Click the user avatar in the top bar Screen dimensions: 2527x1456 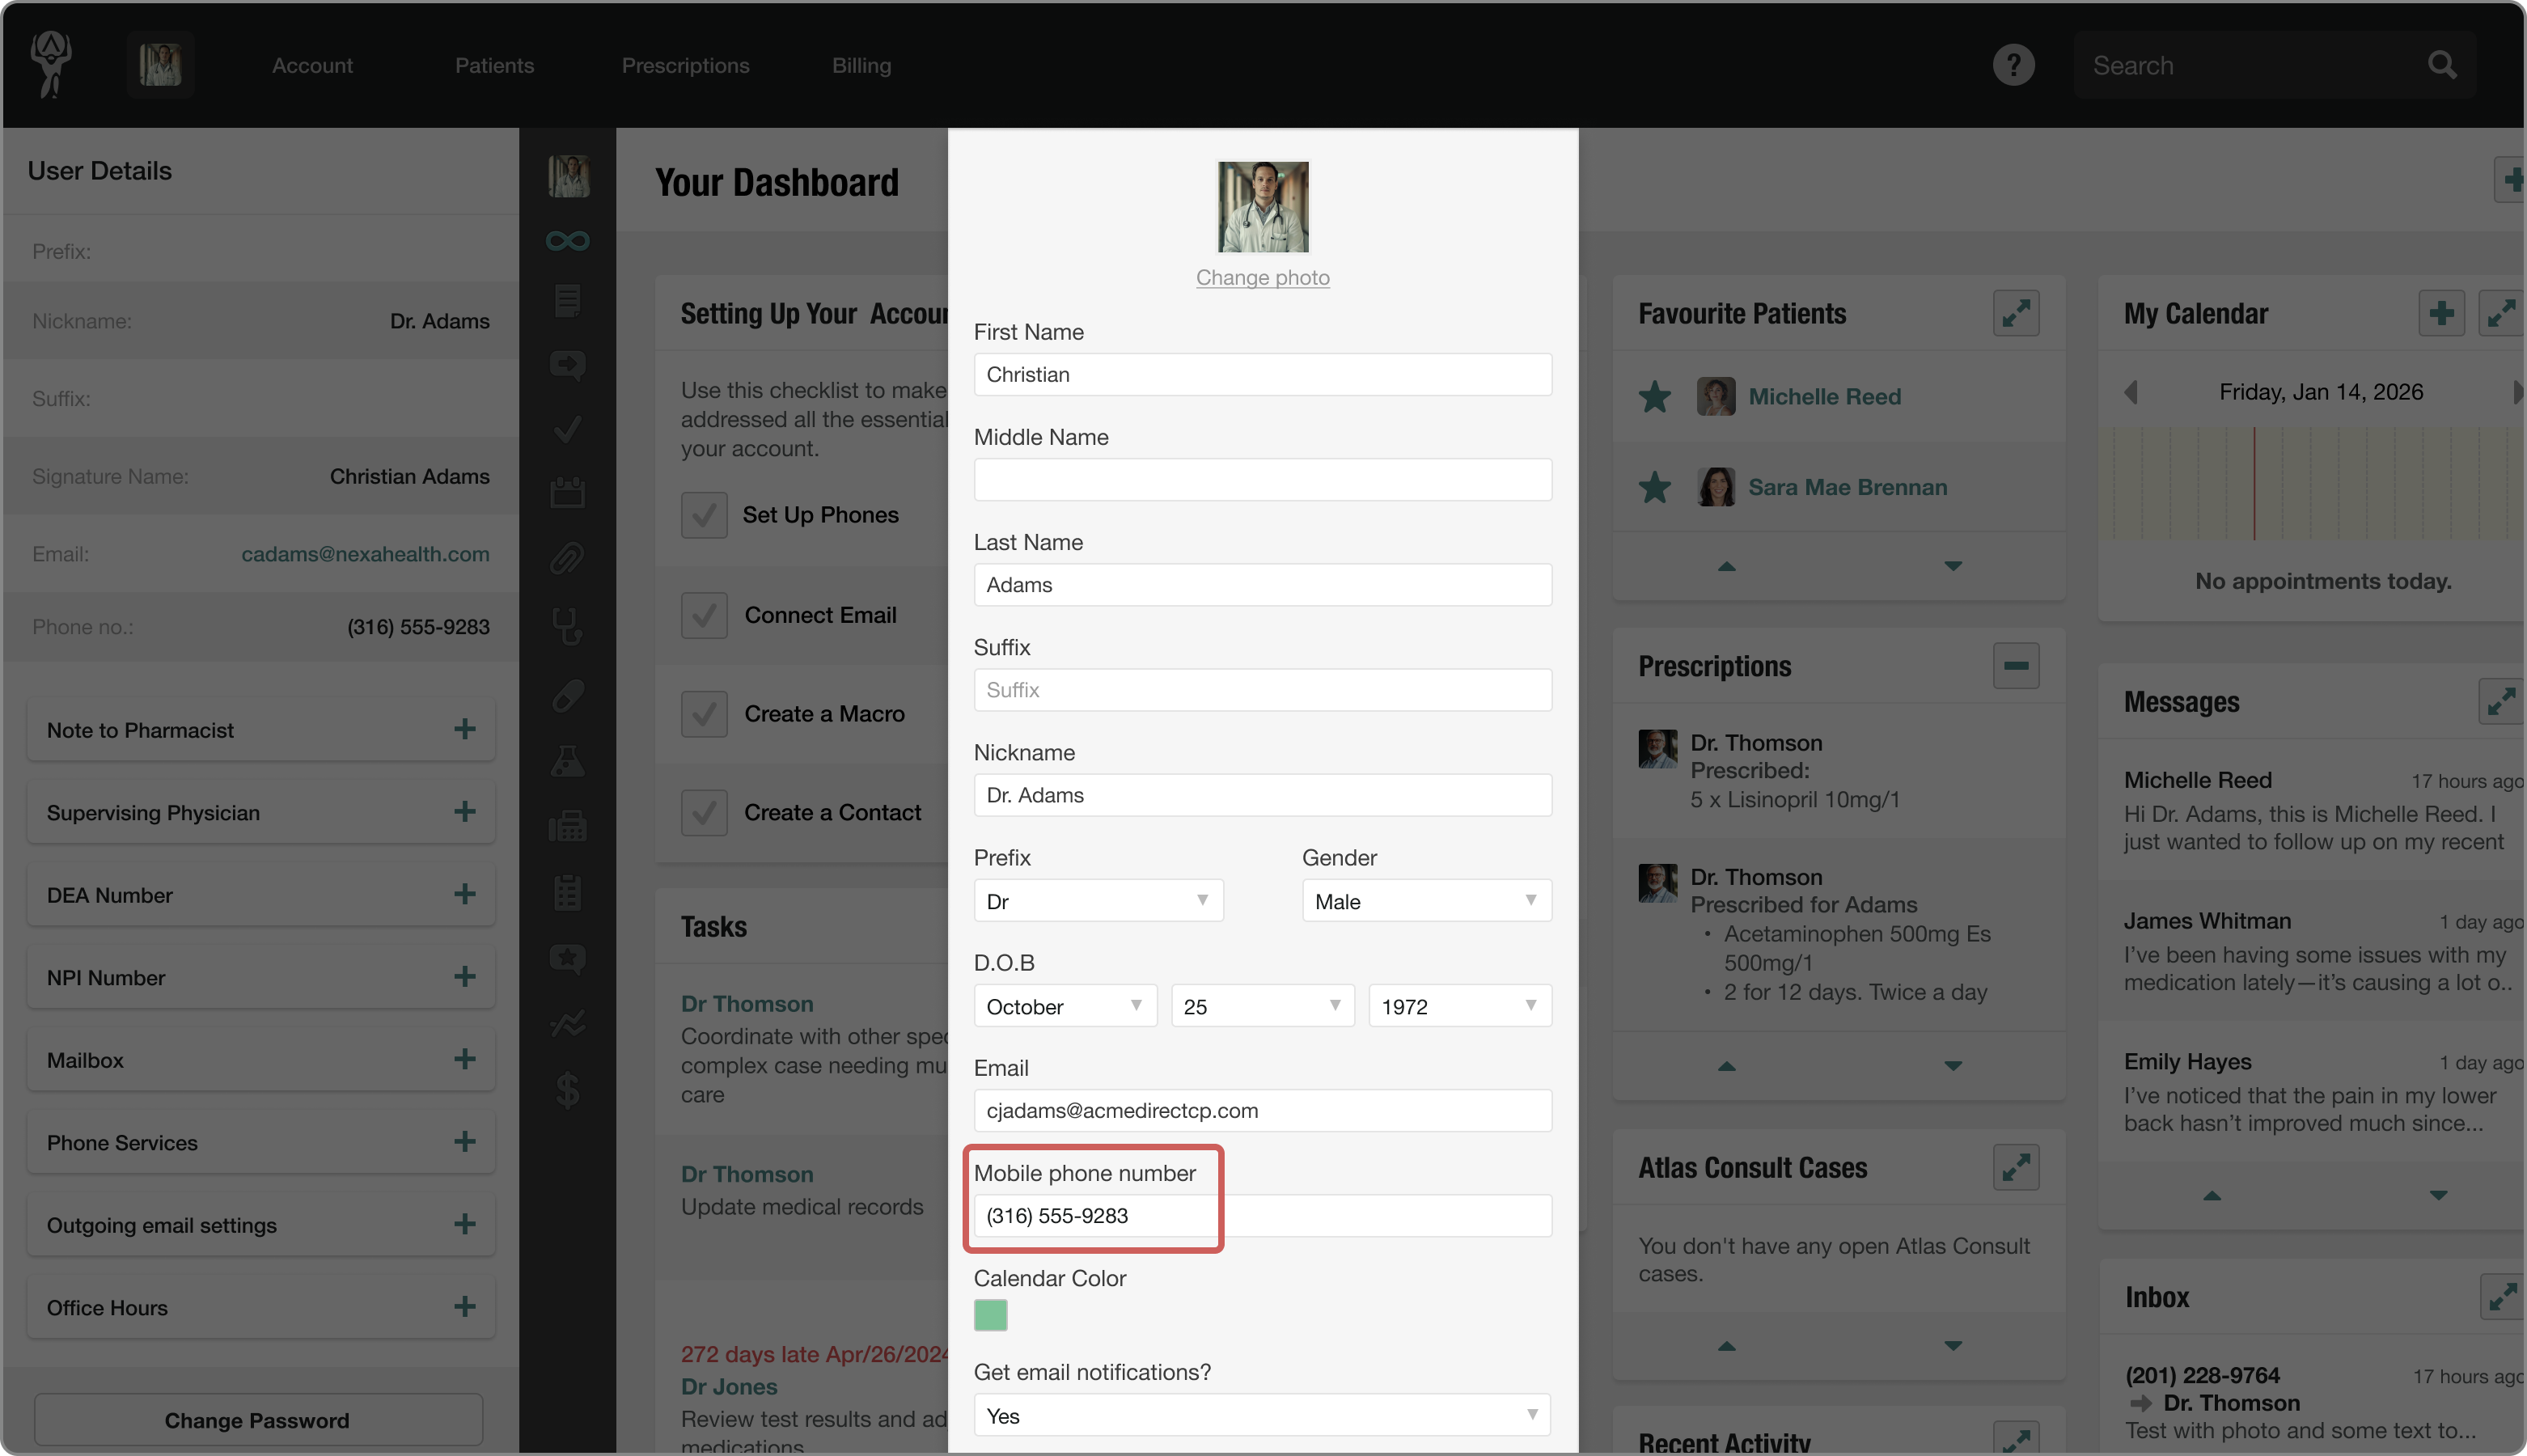click(x=160, y=65)
